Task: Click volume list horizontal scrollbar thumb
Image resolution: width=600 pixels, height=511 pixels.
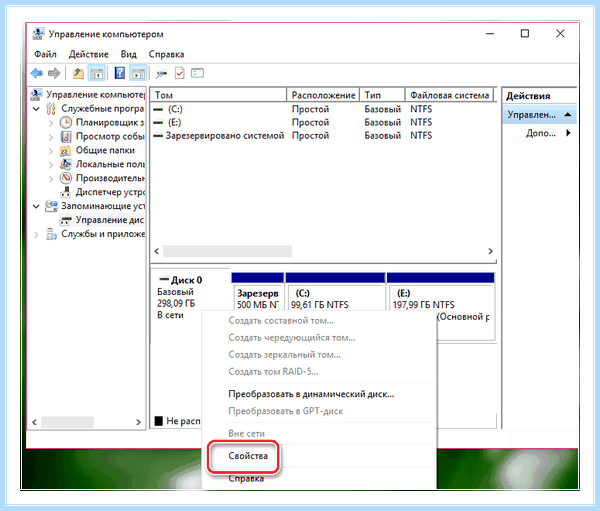Action: pos(227,251)
